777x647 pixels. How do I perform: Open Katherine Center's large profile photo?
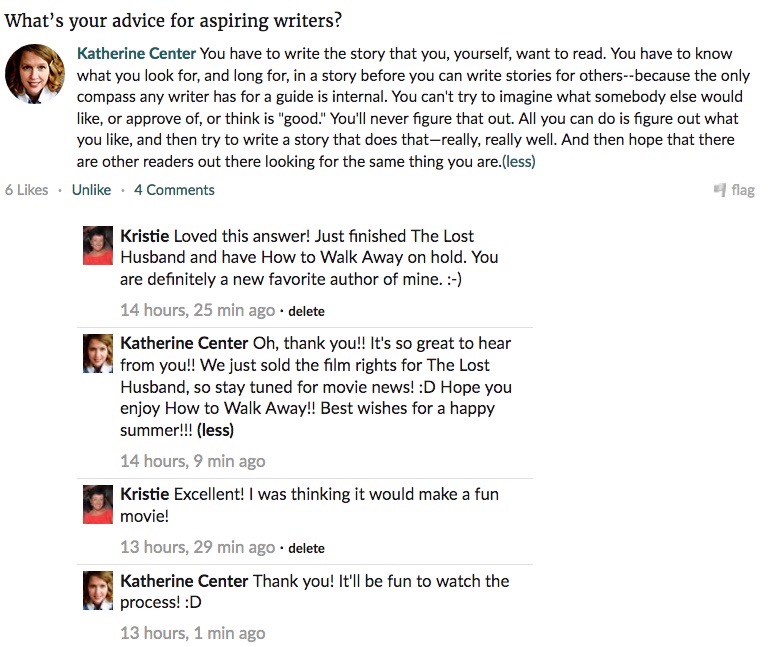click(35, 74)
